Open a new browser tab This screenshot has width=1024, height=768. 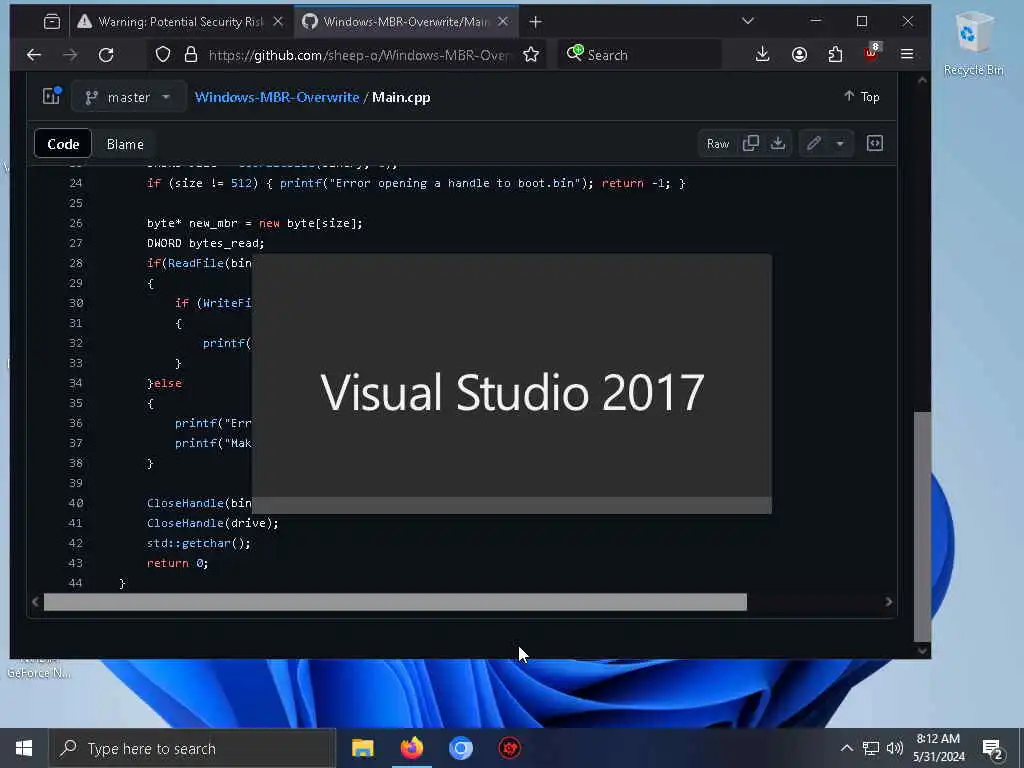point(536,22)
